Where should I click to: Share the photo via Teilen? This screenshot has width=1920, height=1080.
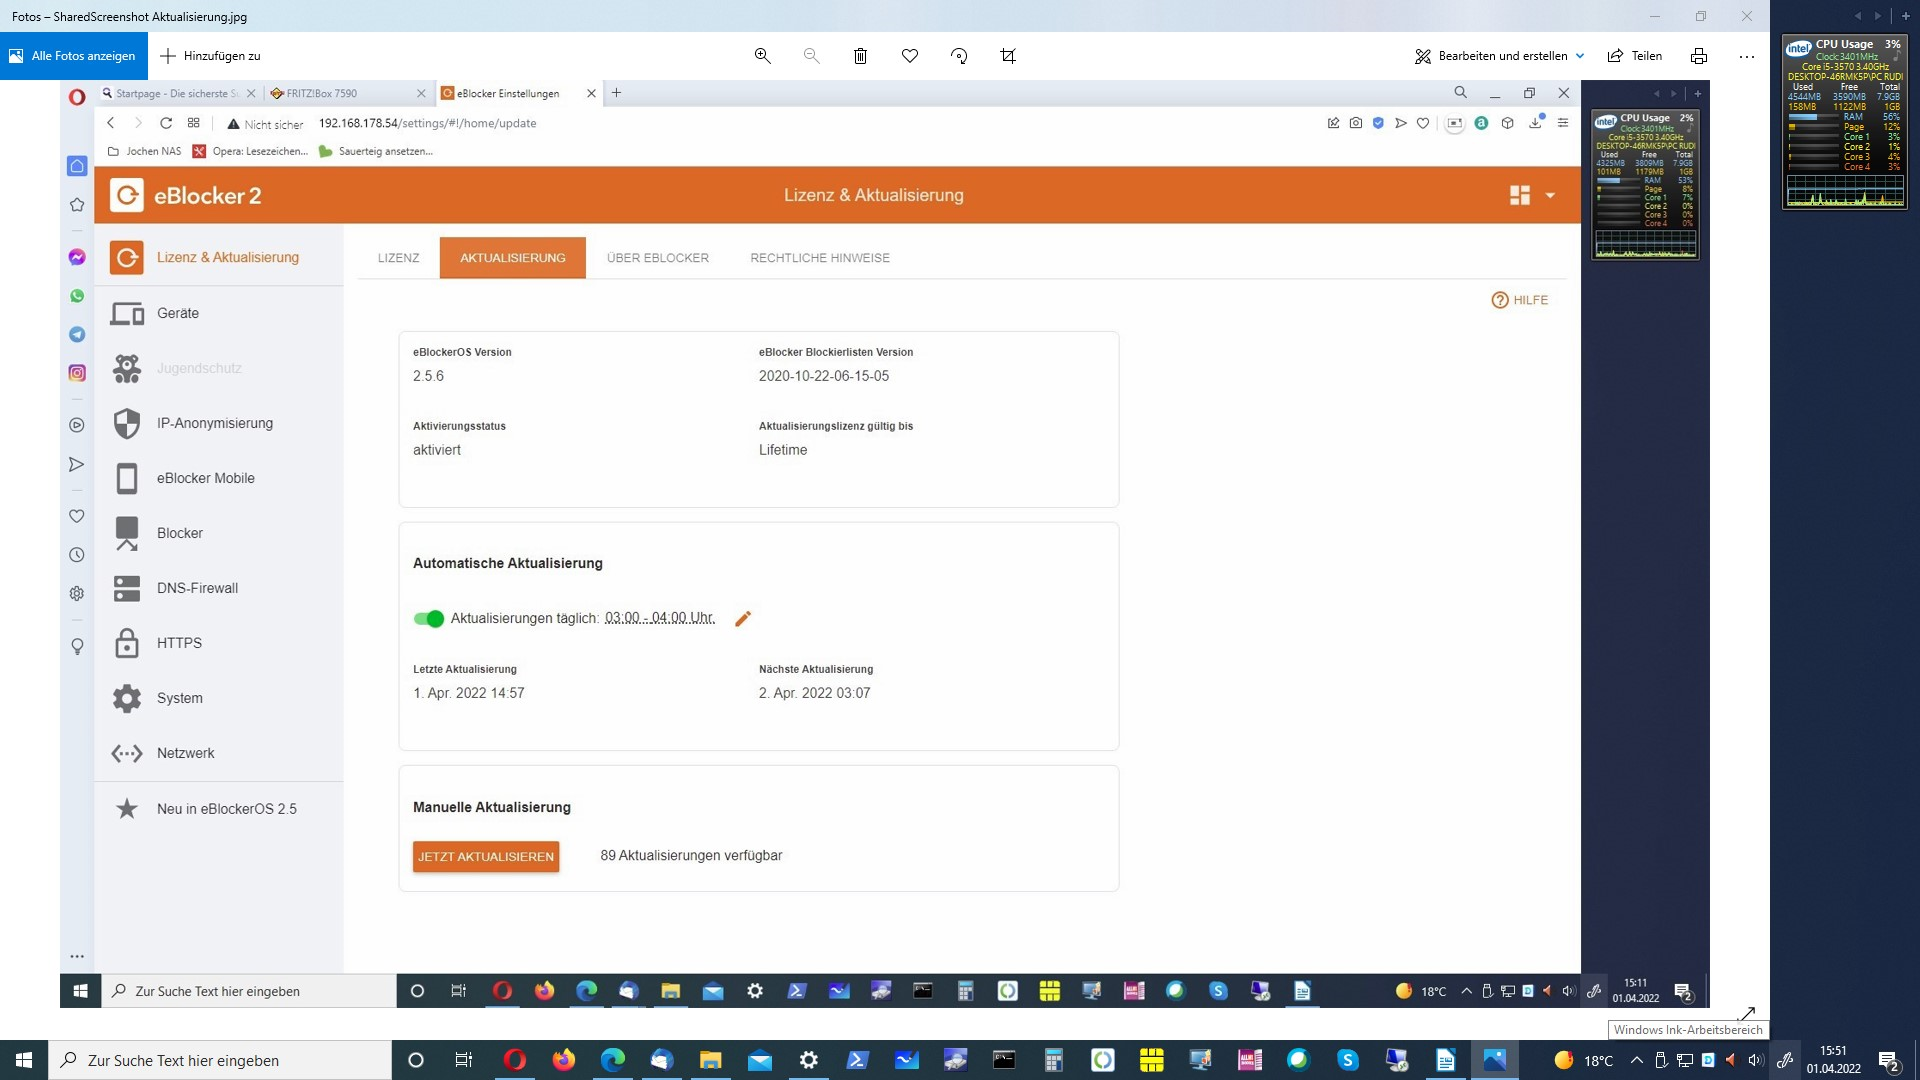click(1635, 56)
